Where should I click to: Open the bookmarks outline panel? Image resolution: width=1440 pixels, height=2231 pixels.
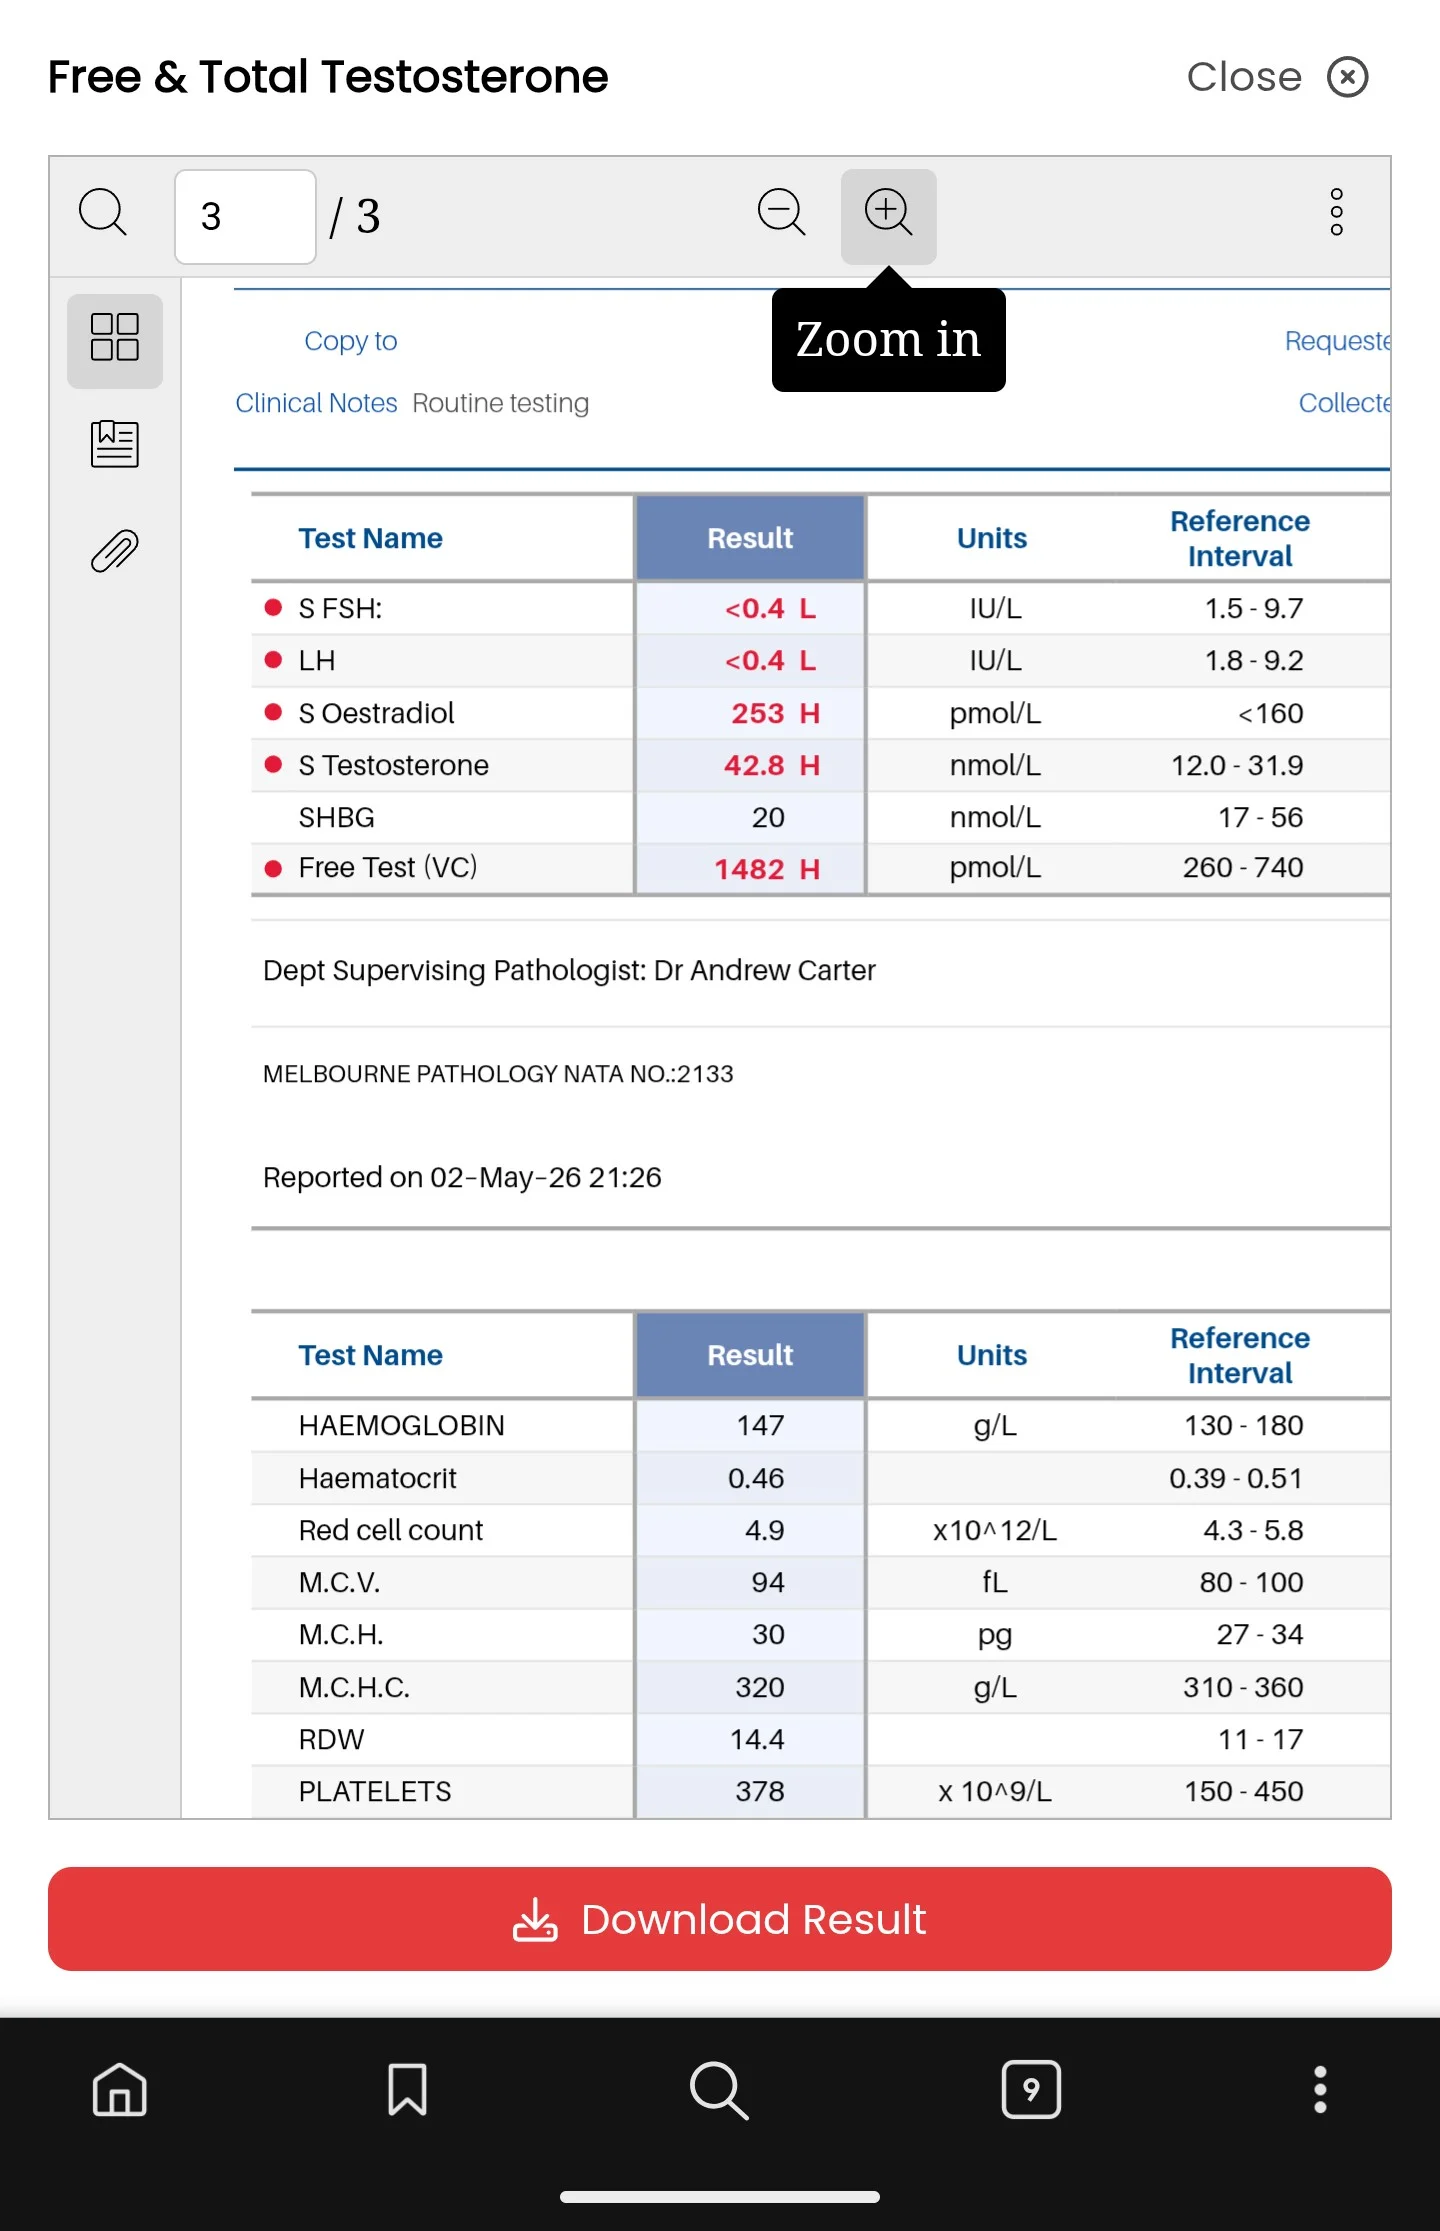pos(115,444)
